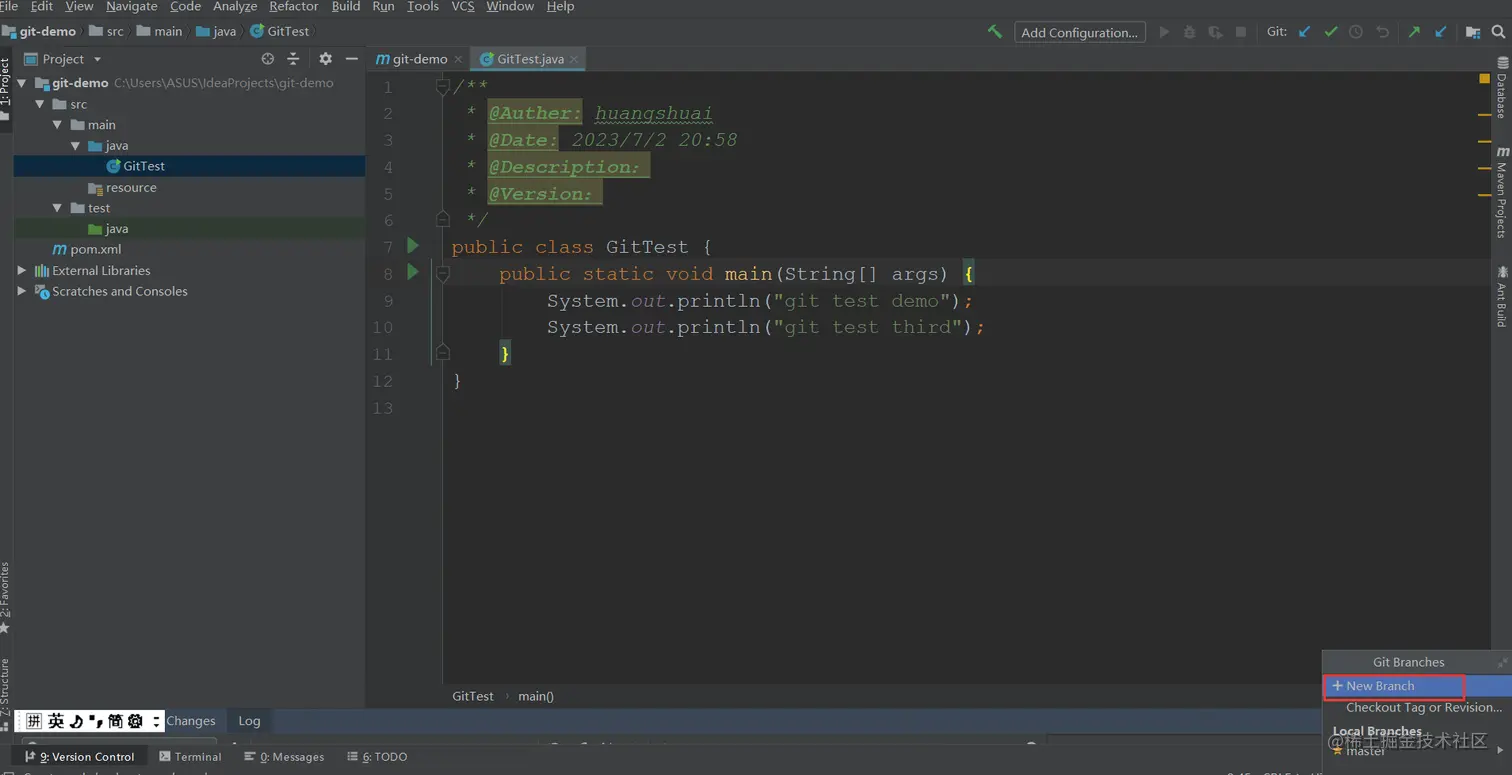Click the Run triangle in top toolbar
The width and height of the screenshot is (1512, 775).
(x=1164, y=32)
